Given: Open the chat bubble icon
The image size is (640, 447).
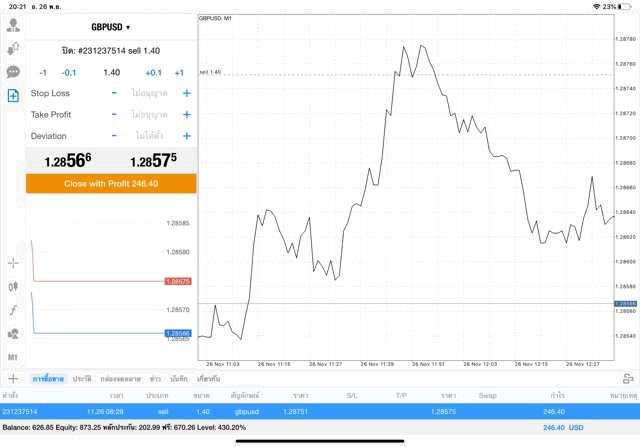Looking at the screenshot, I should (13, 72).
